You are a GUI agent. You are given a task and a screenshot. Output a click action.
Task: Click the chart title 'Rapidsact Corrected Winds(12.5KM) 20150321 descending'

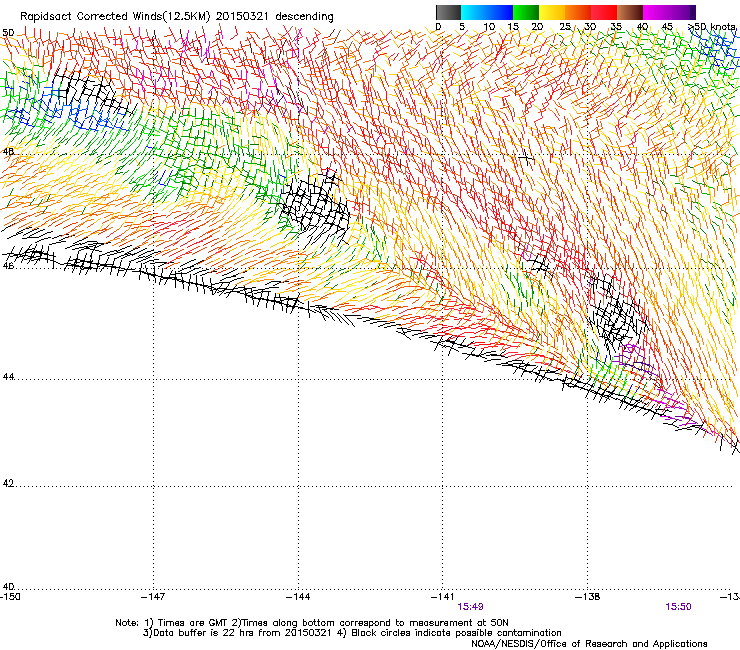coord(177,17)
